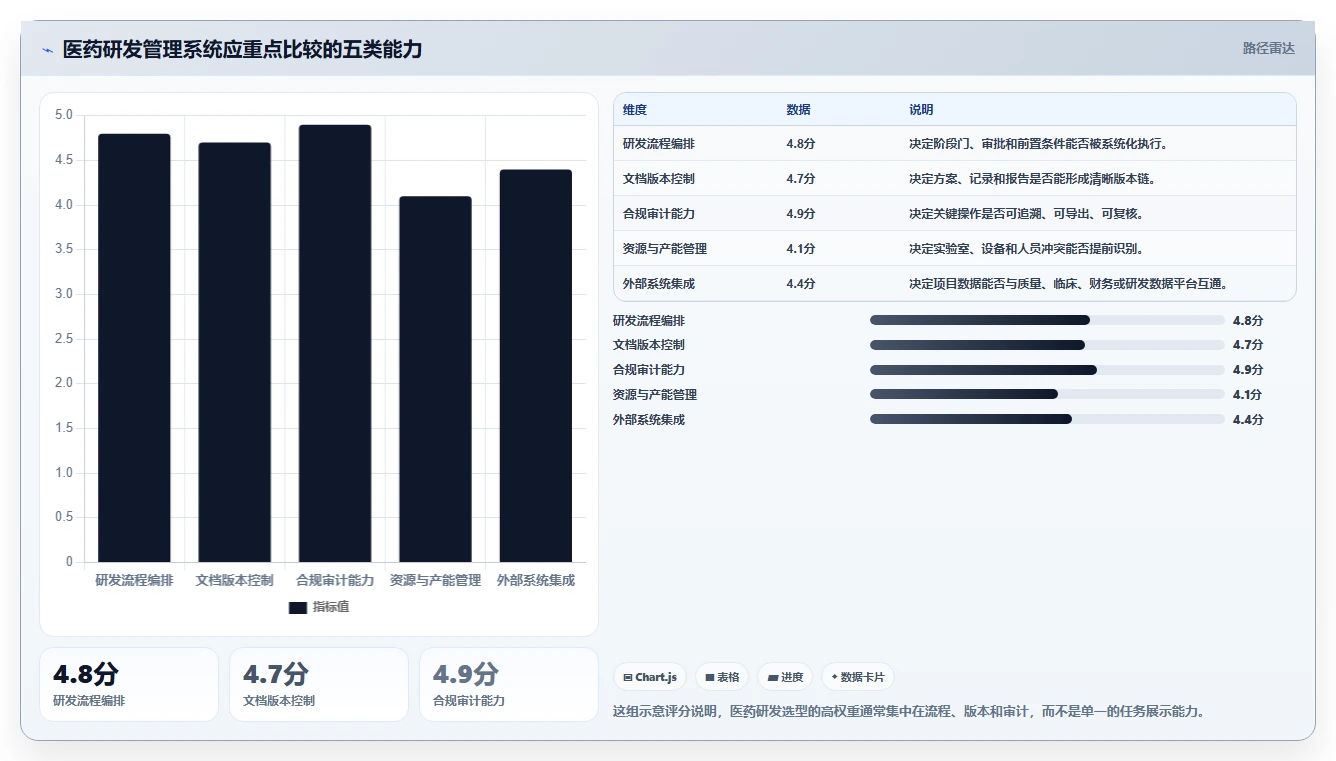
Task: Open the 4.8分 研发流程编排 data card
Action: [x=129, y=684]
